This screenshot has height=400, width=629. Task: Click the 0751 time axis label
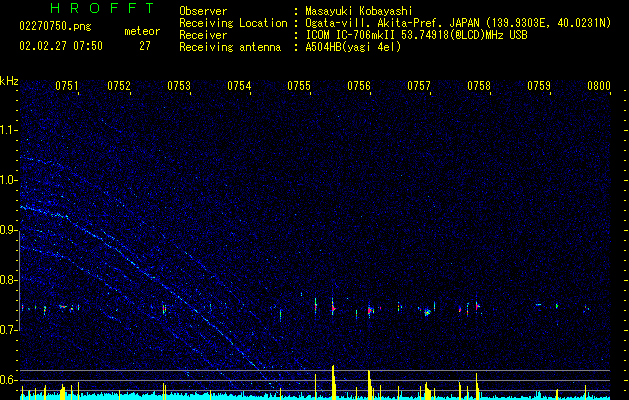[67, 86]
